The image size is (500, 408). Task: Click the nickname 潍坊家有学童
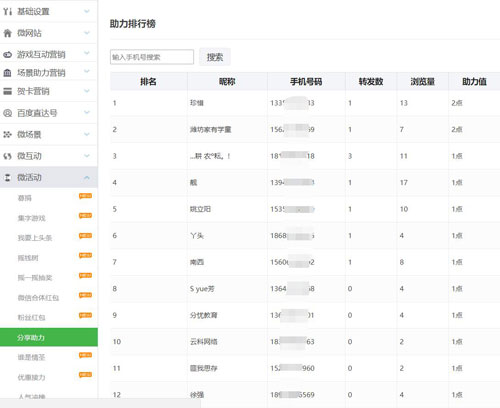point(210,129)
